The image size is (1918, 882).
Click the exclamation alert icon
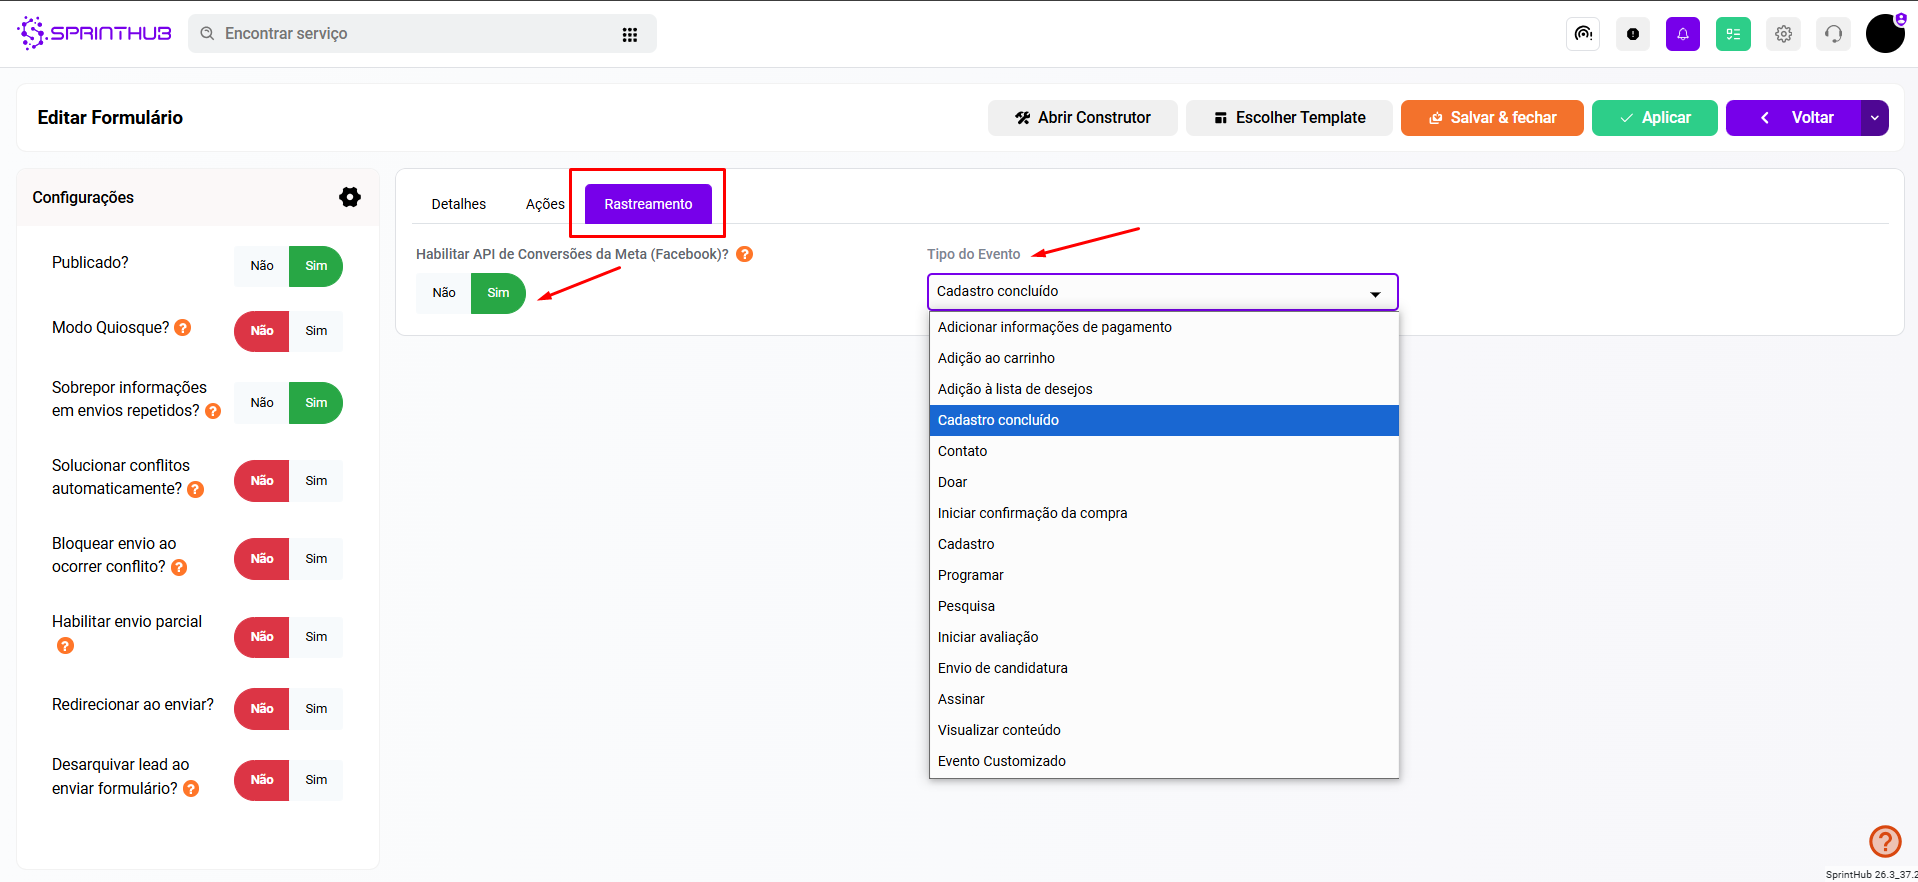1632,34
